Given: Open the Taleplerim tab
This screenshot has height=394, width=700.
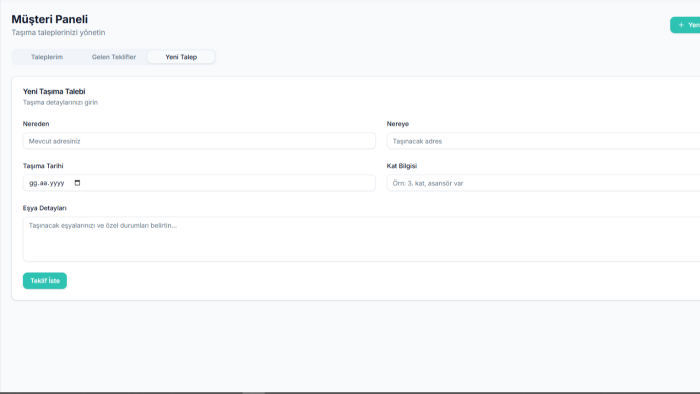Looking at the screenshot, I should pyautogui.click(x=47, y=57).
